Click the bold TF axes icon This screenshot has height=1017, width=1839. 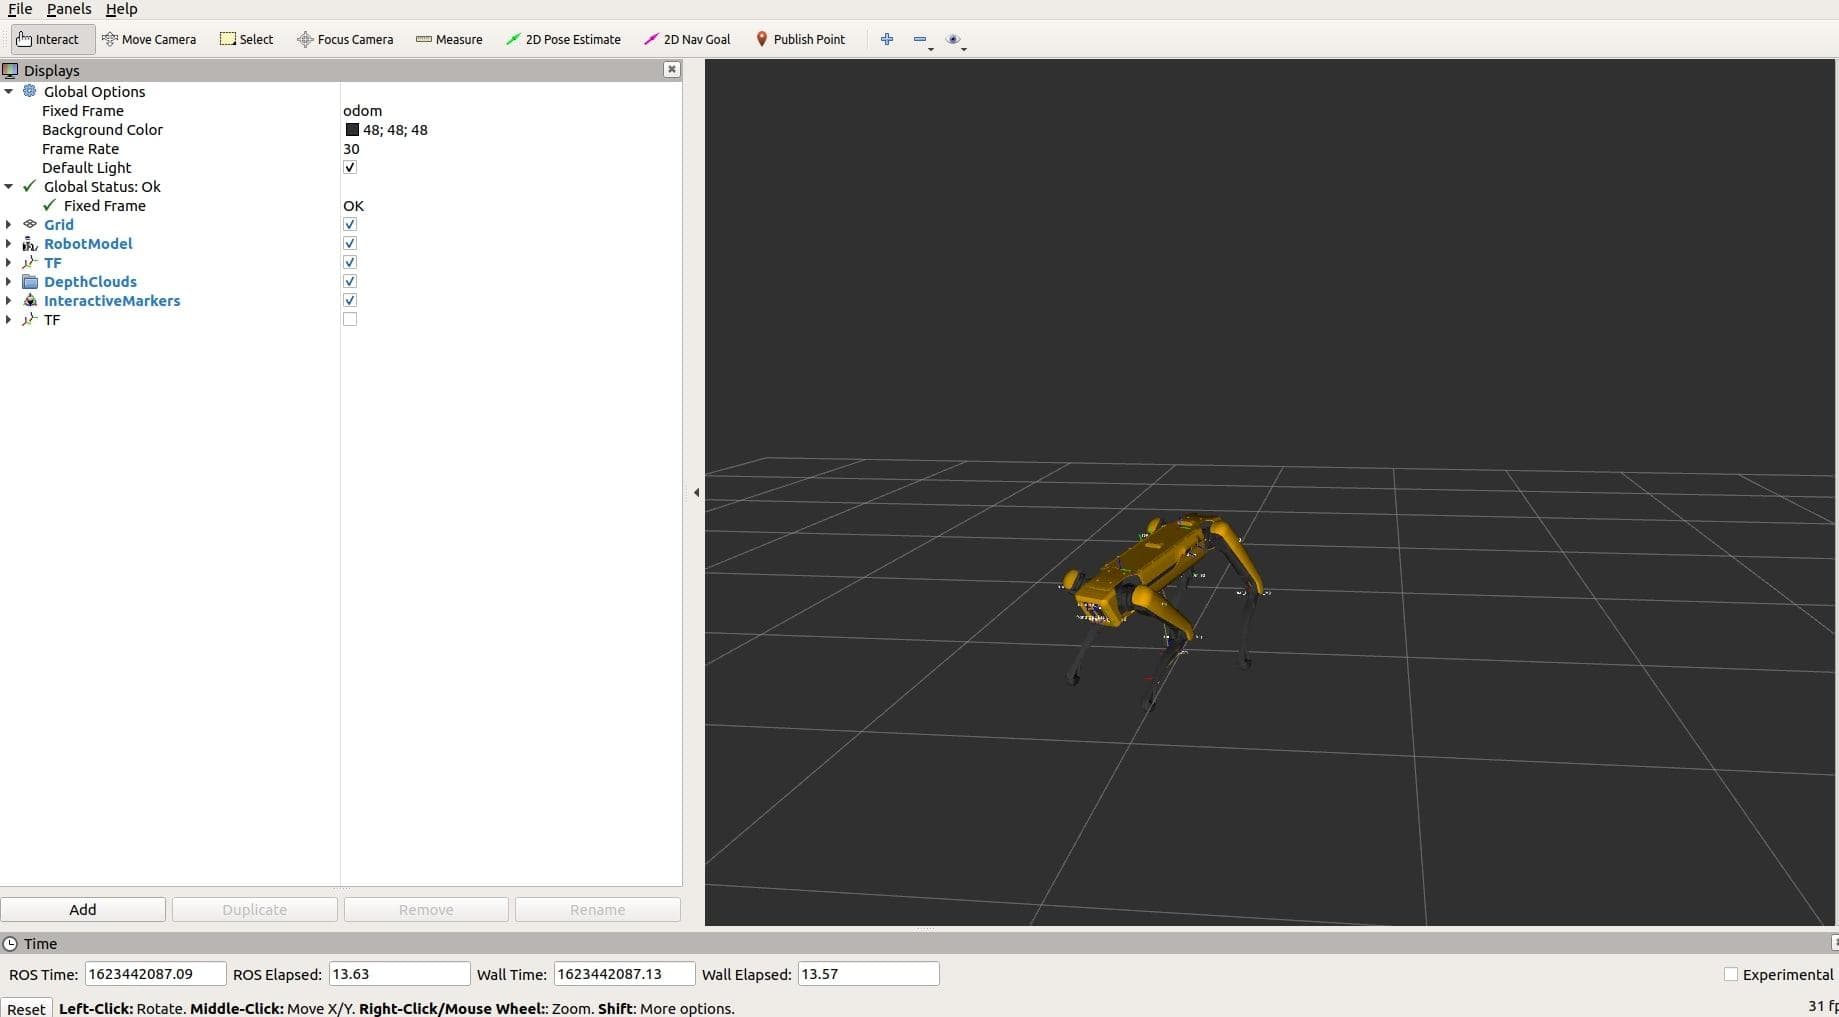tap(30, 262)
